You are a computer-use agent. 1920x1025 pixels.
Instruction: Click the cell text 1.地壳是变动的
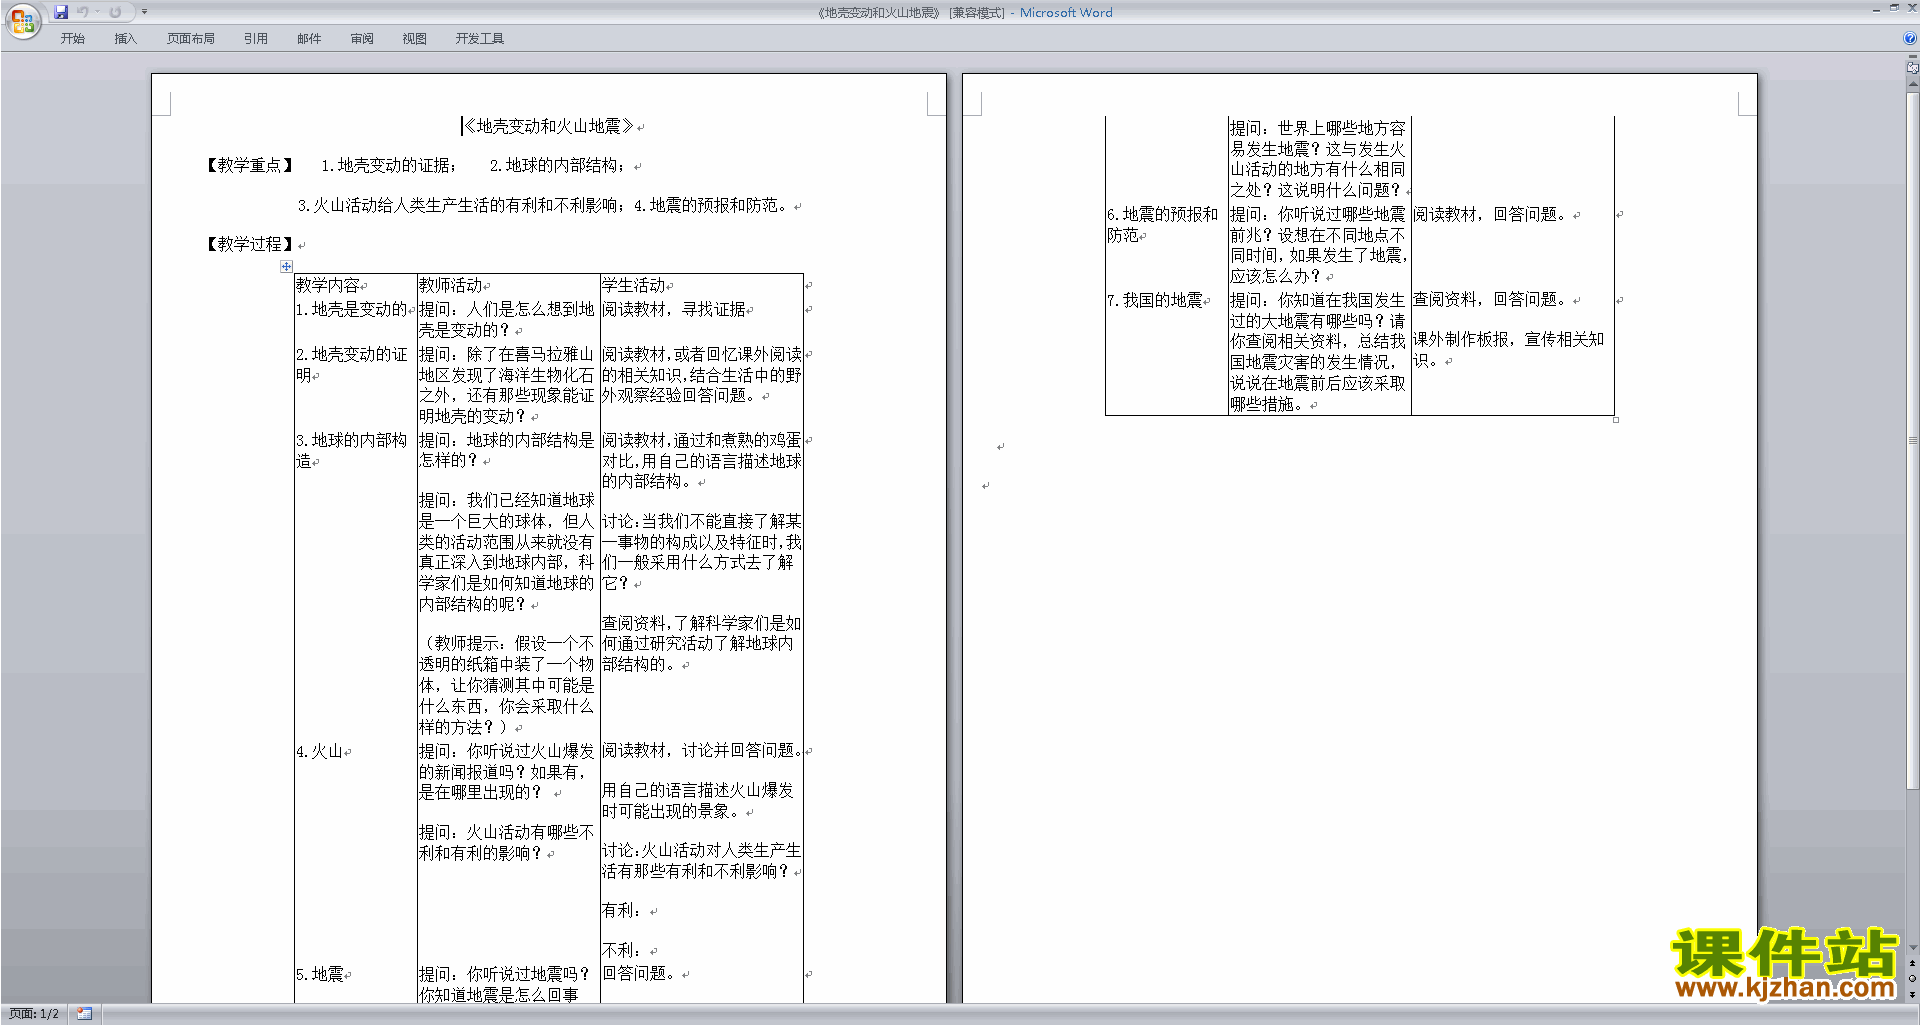coord(351,309)
